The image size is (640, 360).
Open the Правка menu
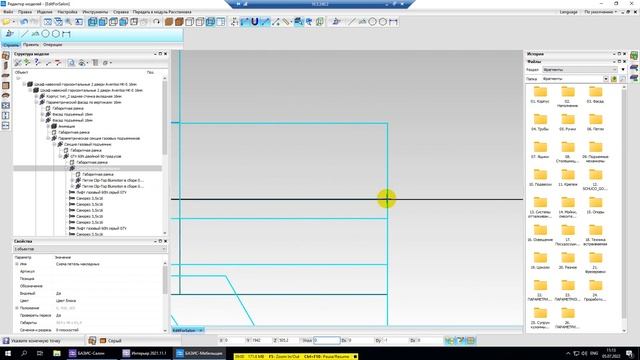point(25,12)
